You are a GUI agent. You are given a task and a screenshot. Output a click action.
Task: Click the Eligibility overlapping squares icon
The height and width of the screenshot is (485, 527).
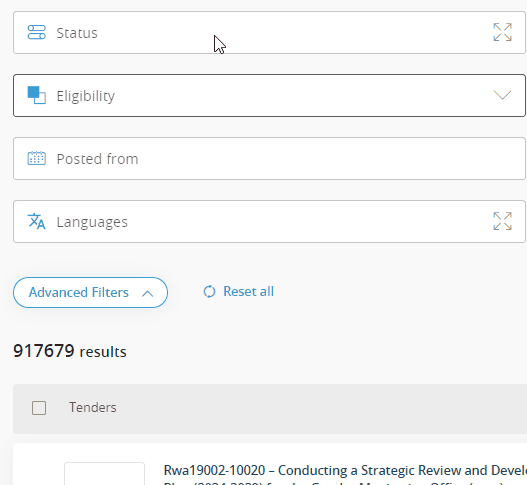tap(36, 95)
